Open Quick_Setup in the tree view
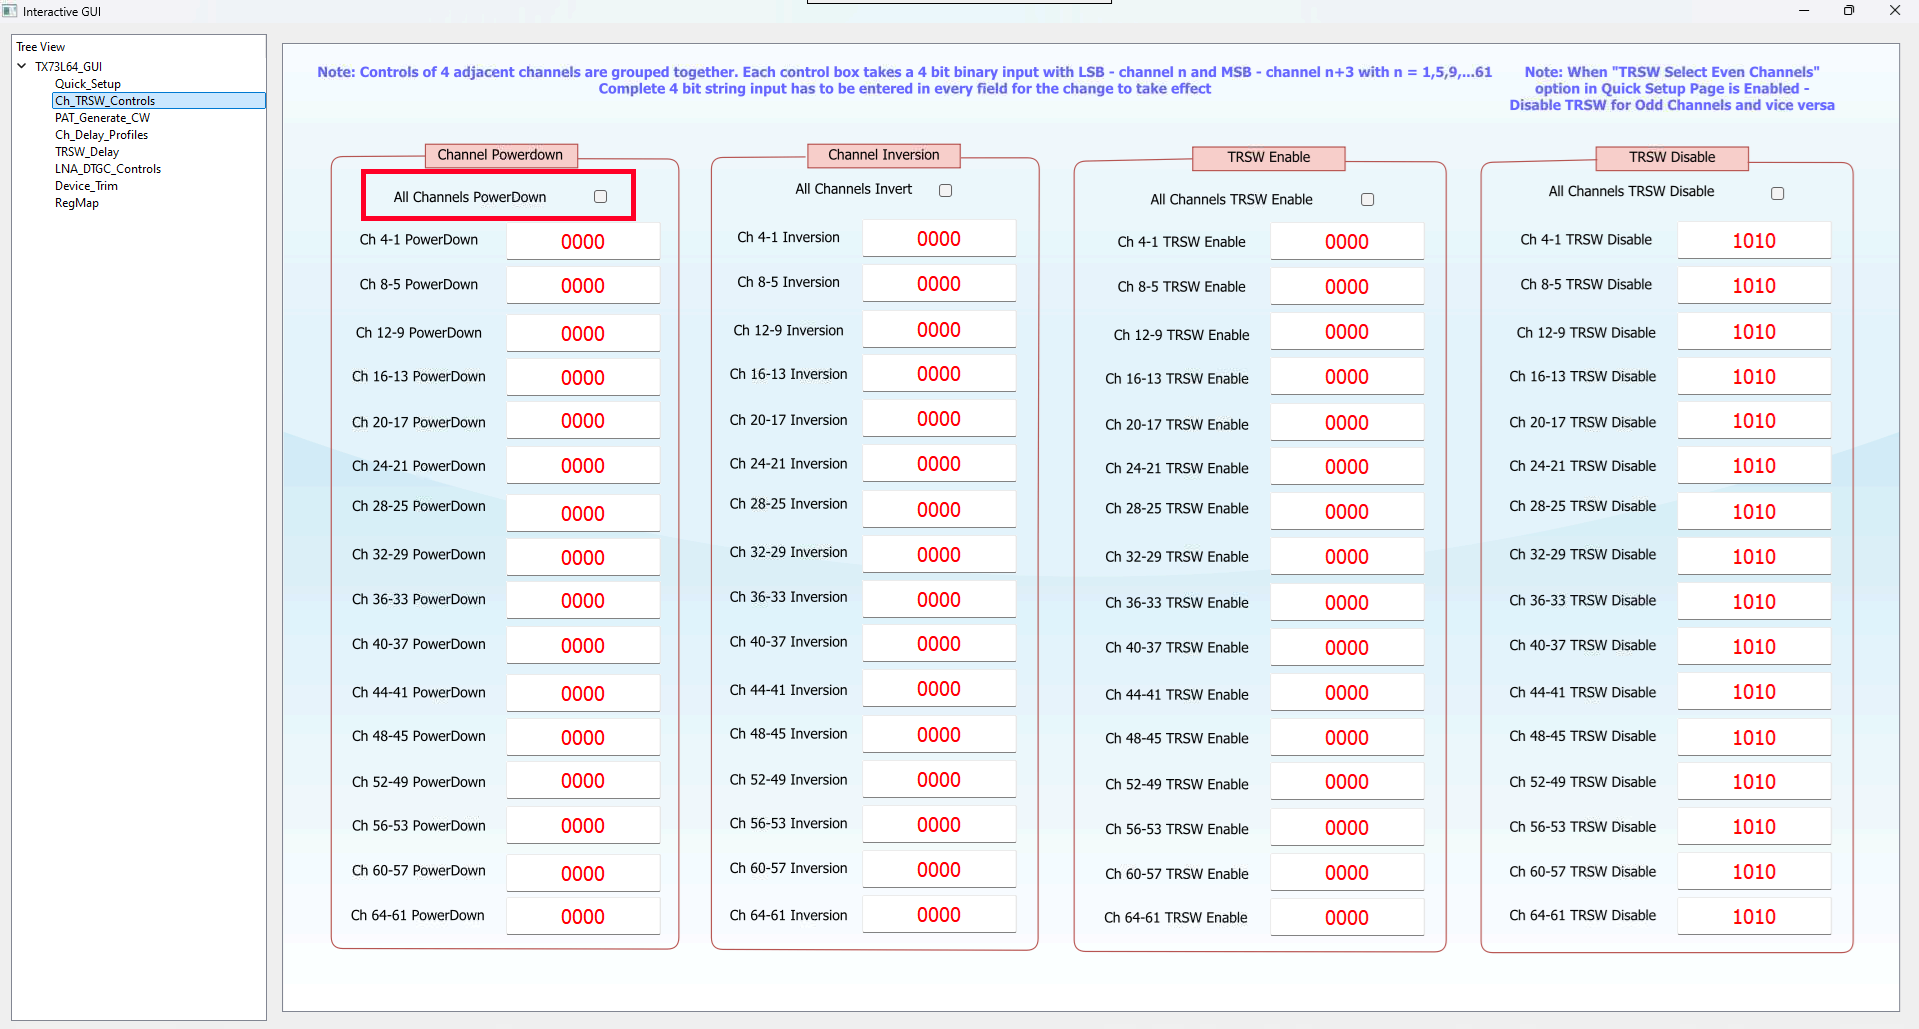 [x=88, y=84]
